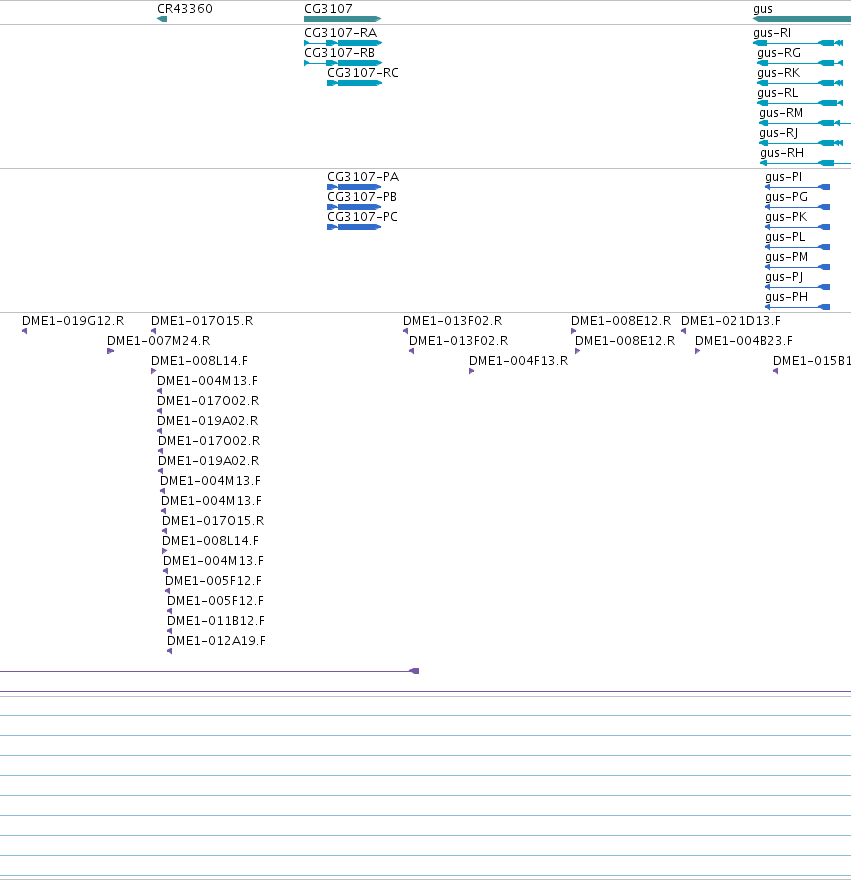Select the DME1-007M24.R feature

pyautogui.click(x=111, y=351)
